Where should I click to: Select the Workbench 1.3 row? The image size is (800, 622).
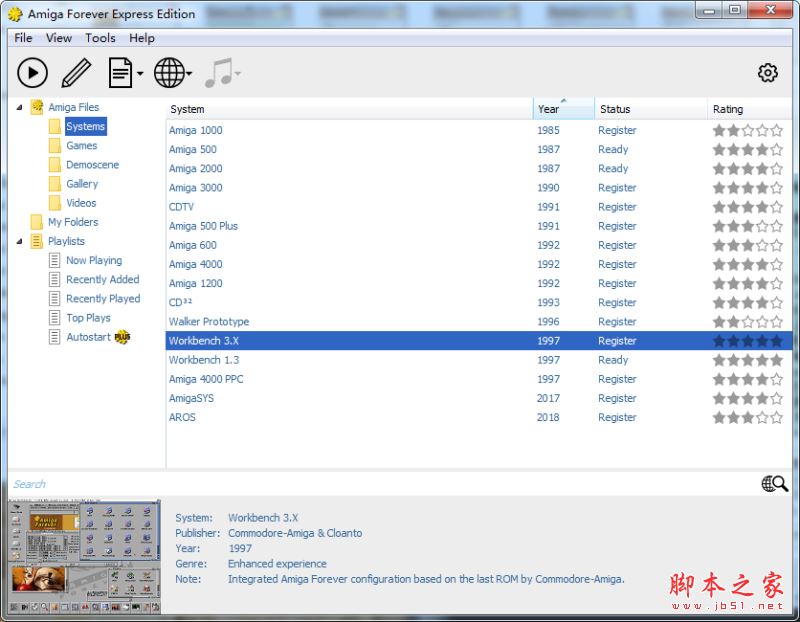(x=479, y=360)
